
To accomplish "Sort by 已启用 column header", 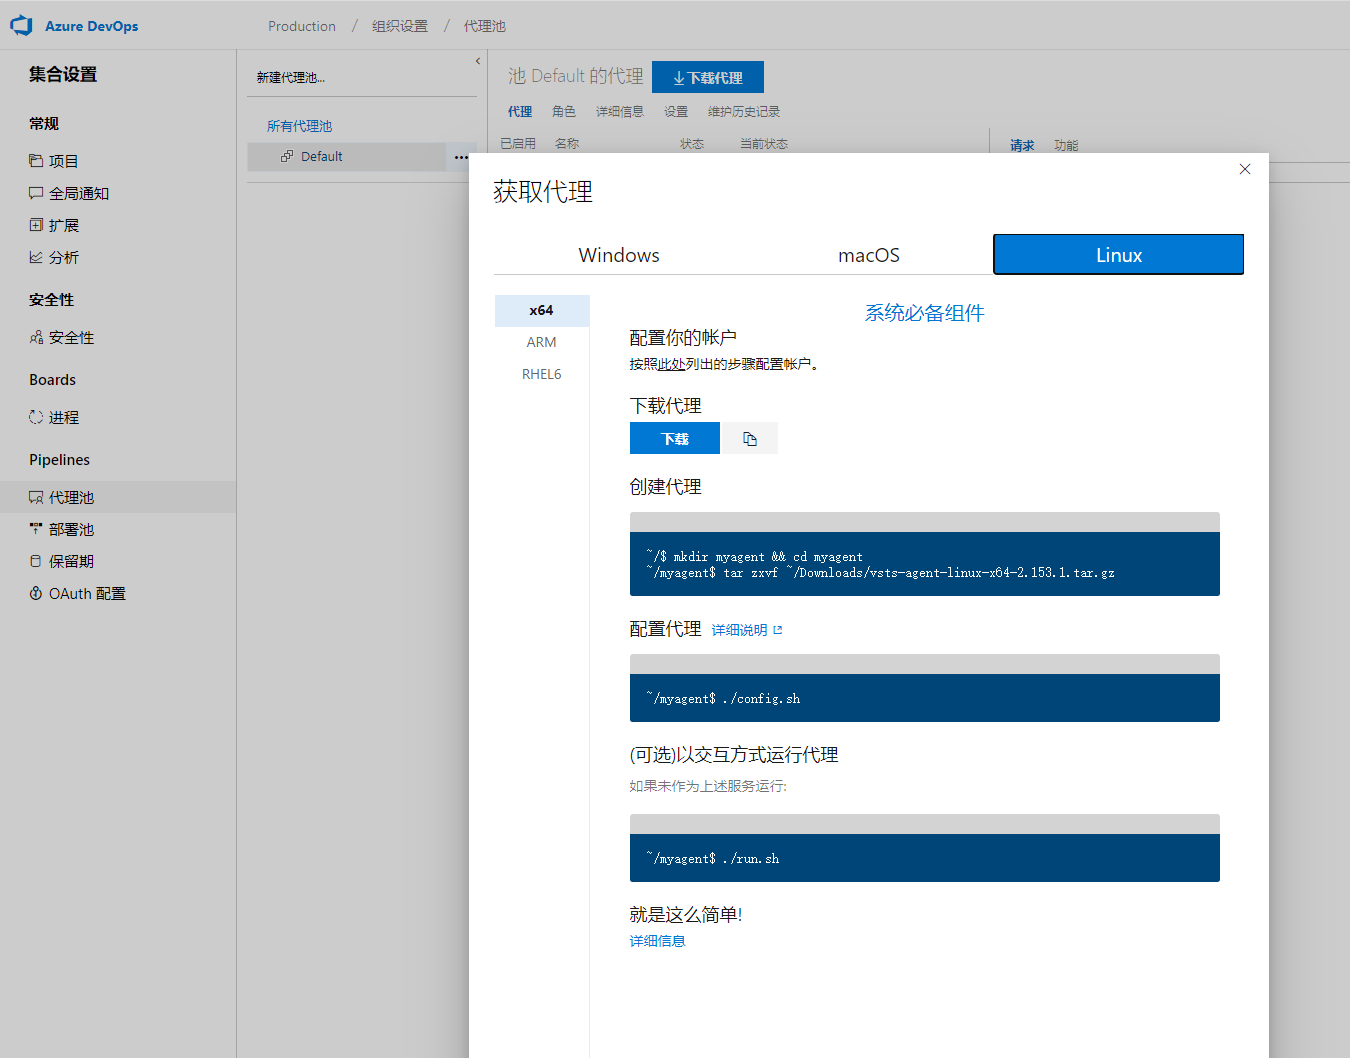I will tap(518, 144).
